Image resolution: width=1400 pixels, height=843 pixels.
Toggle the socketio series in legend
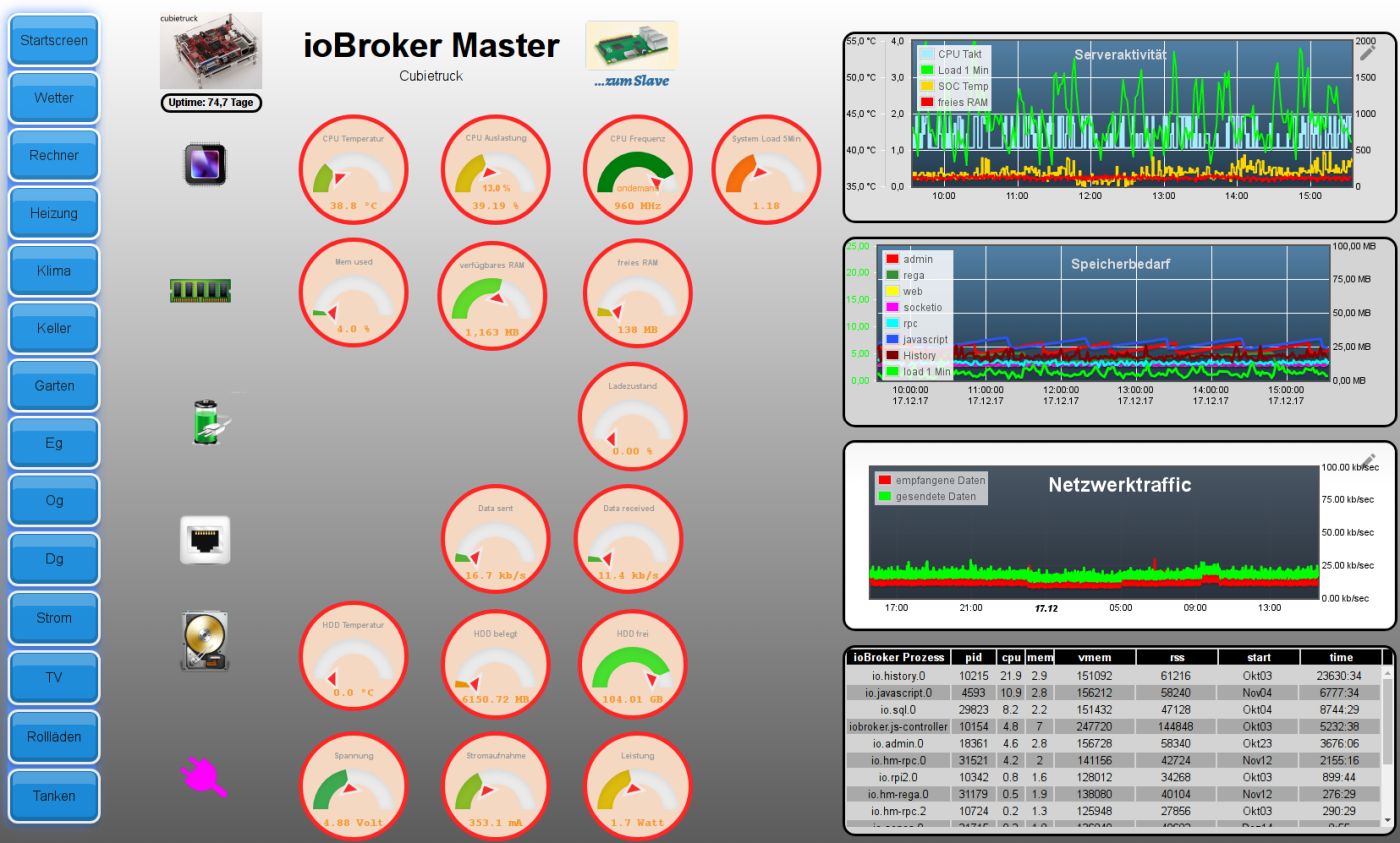(914, 307)
